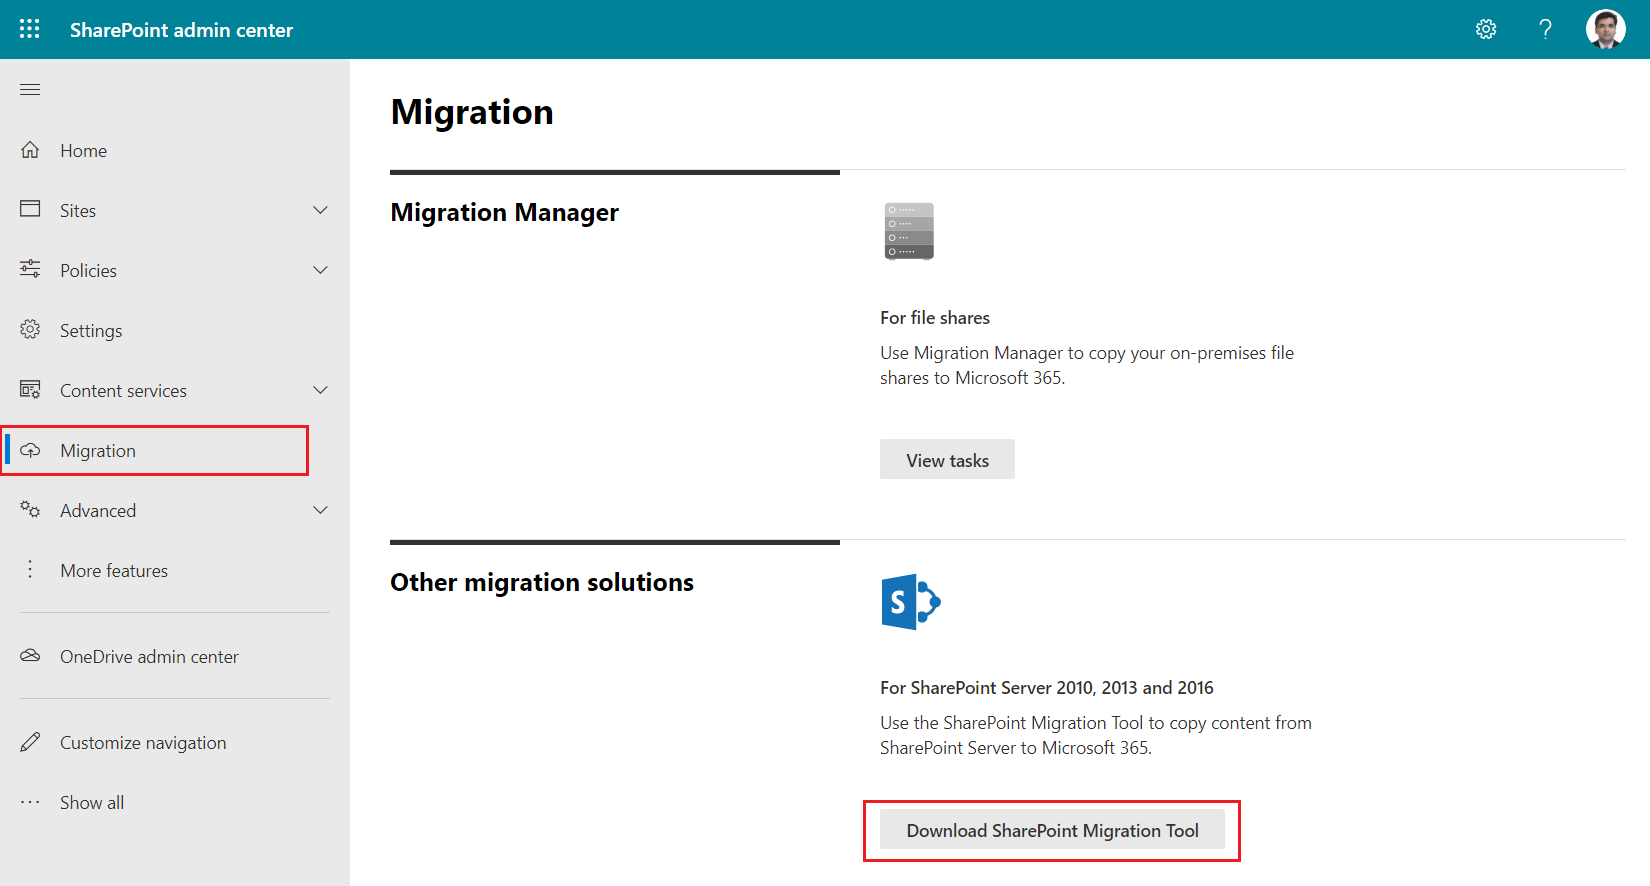Screen dimensions: 1650x886
Task: Open More features in the navigation
Action: (x=114, y=571)
